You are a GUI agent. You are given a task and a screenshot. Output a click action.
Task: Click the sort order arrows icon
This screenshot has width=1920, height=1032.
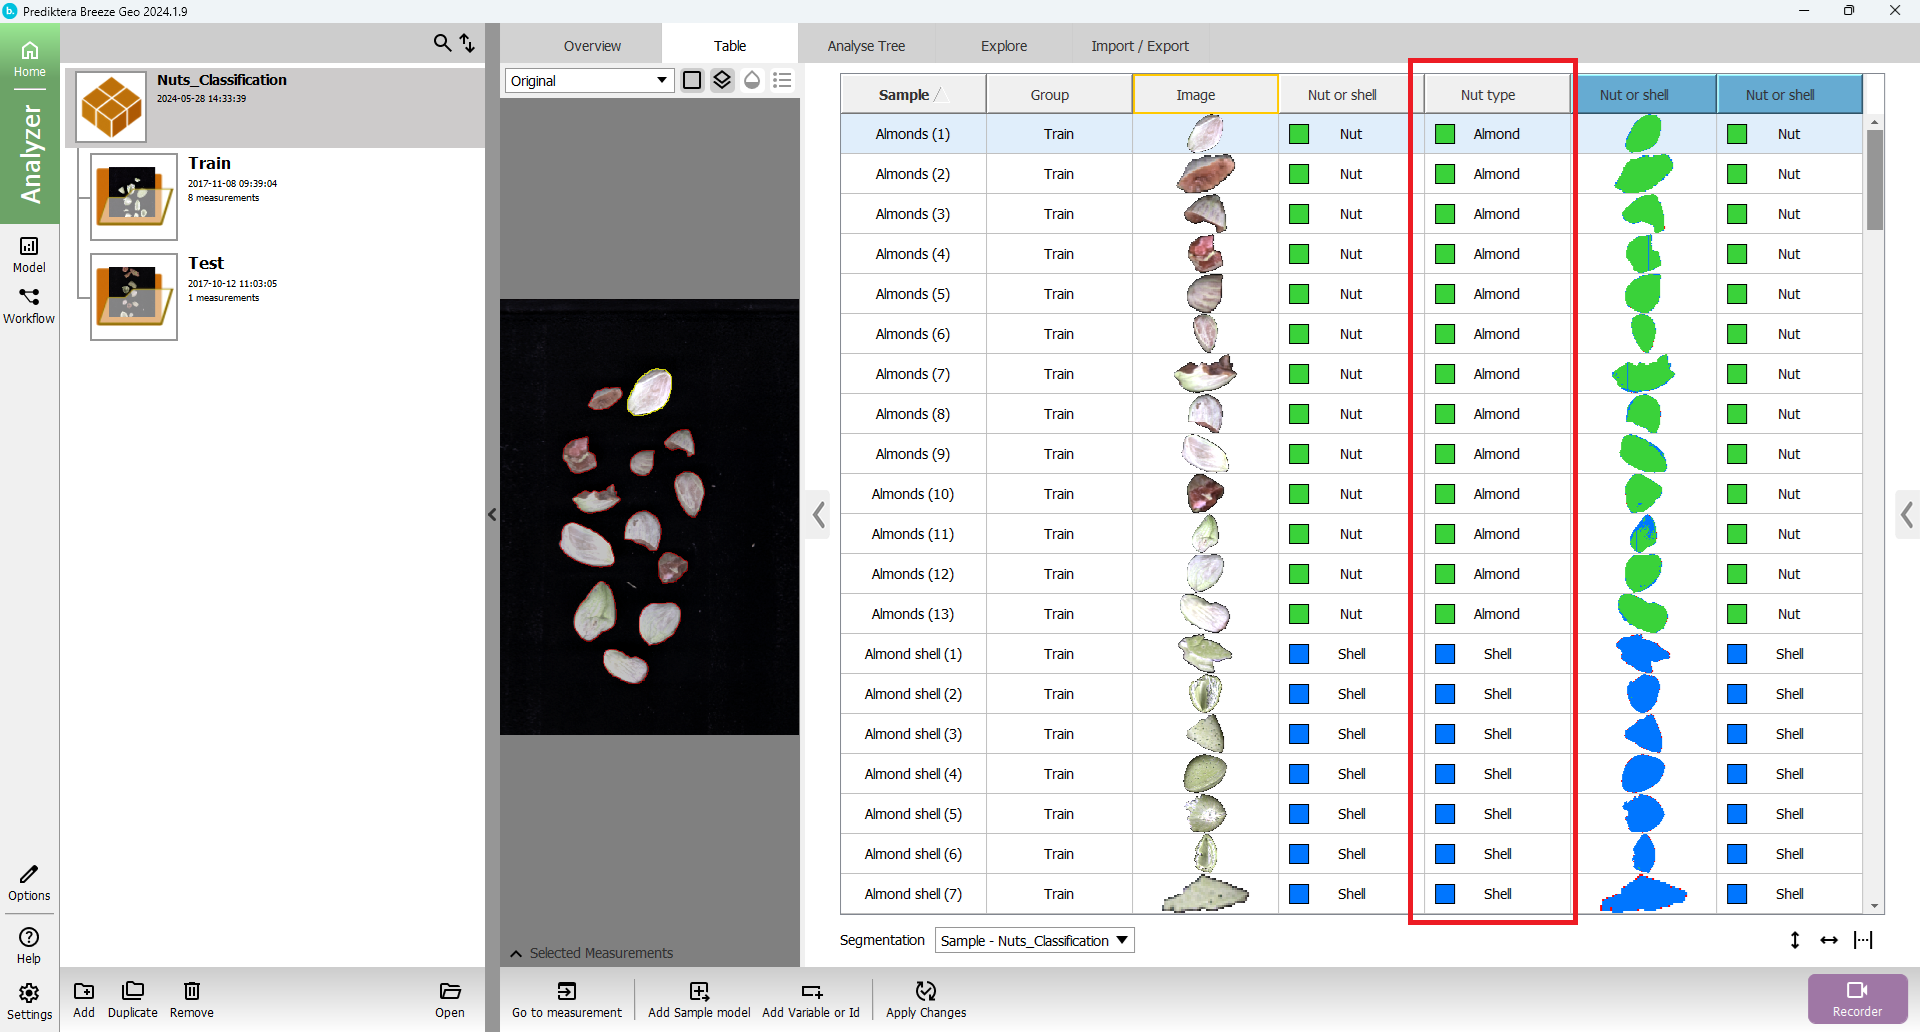[467, 43]
